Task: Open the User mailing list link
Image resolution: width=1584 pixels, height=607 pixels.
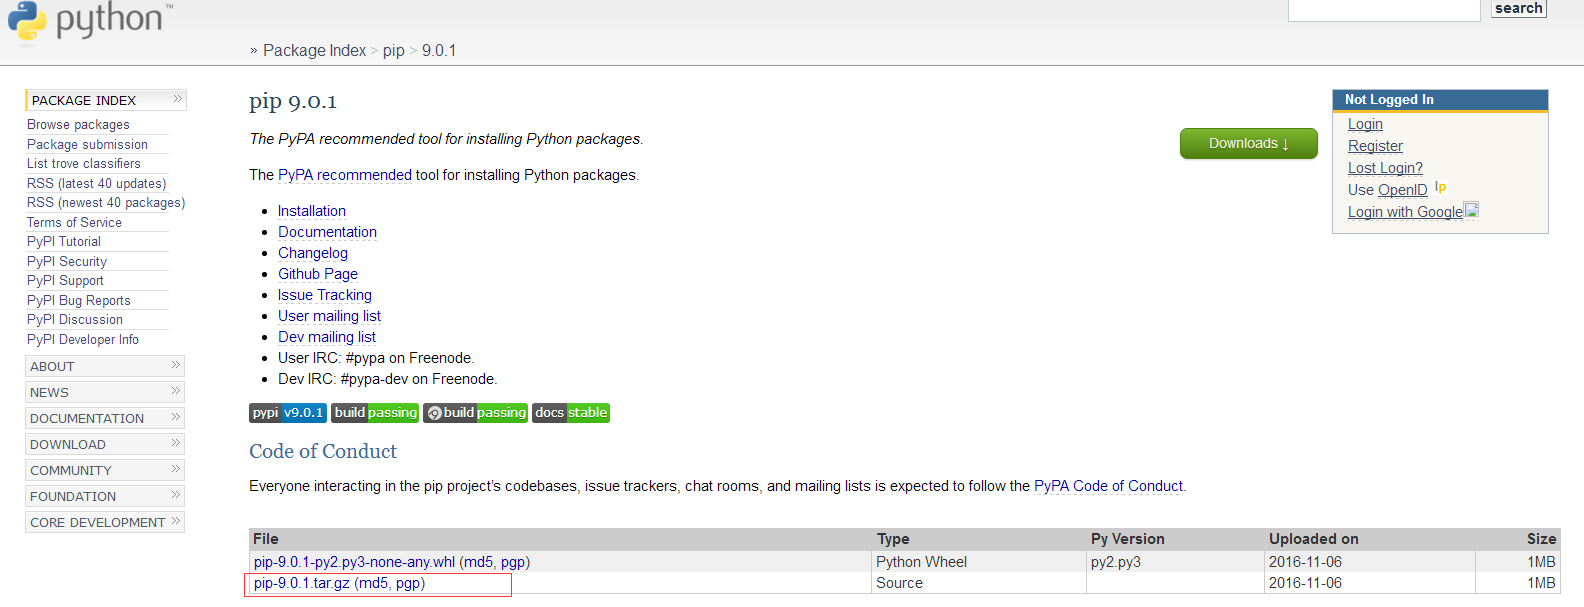Action: (x=329, y=316)
